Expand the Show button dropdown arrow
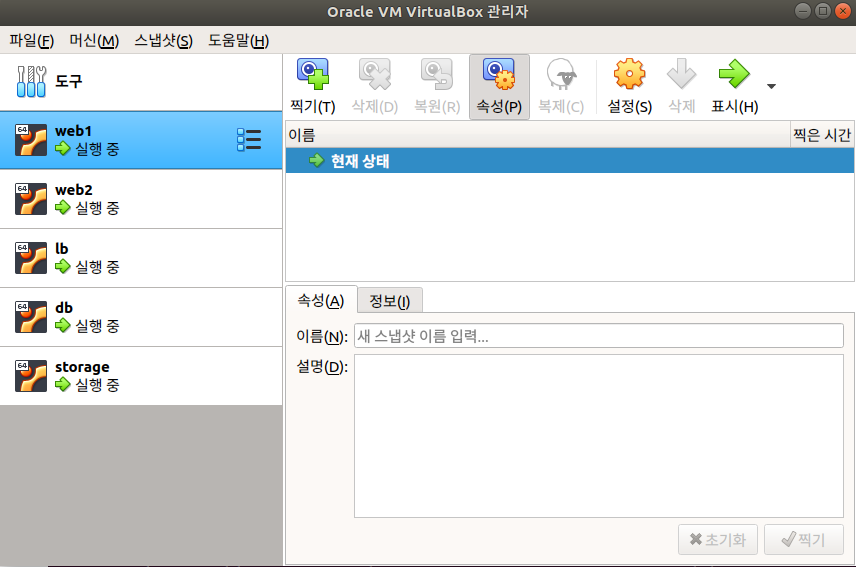Screen dimensions: 856x567 click(771, 86)
